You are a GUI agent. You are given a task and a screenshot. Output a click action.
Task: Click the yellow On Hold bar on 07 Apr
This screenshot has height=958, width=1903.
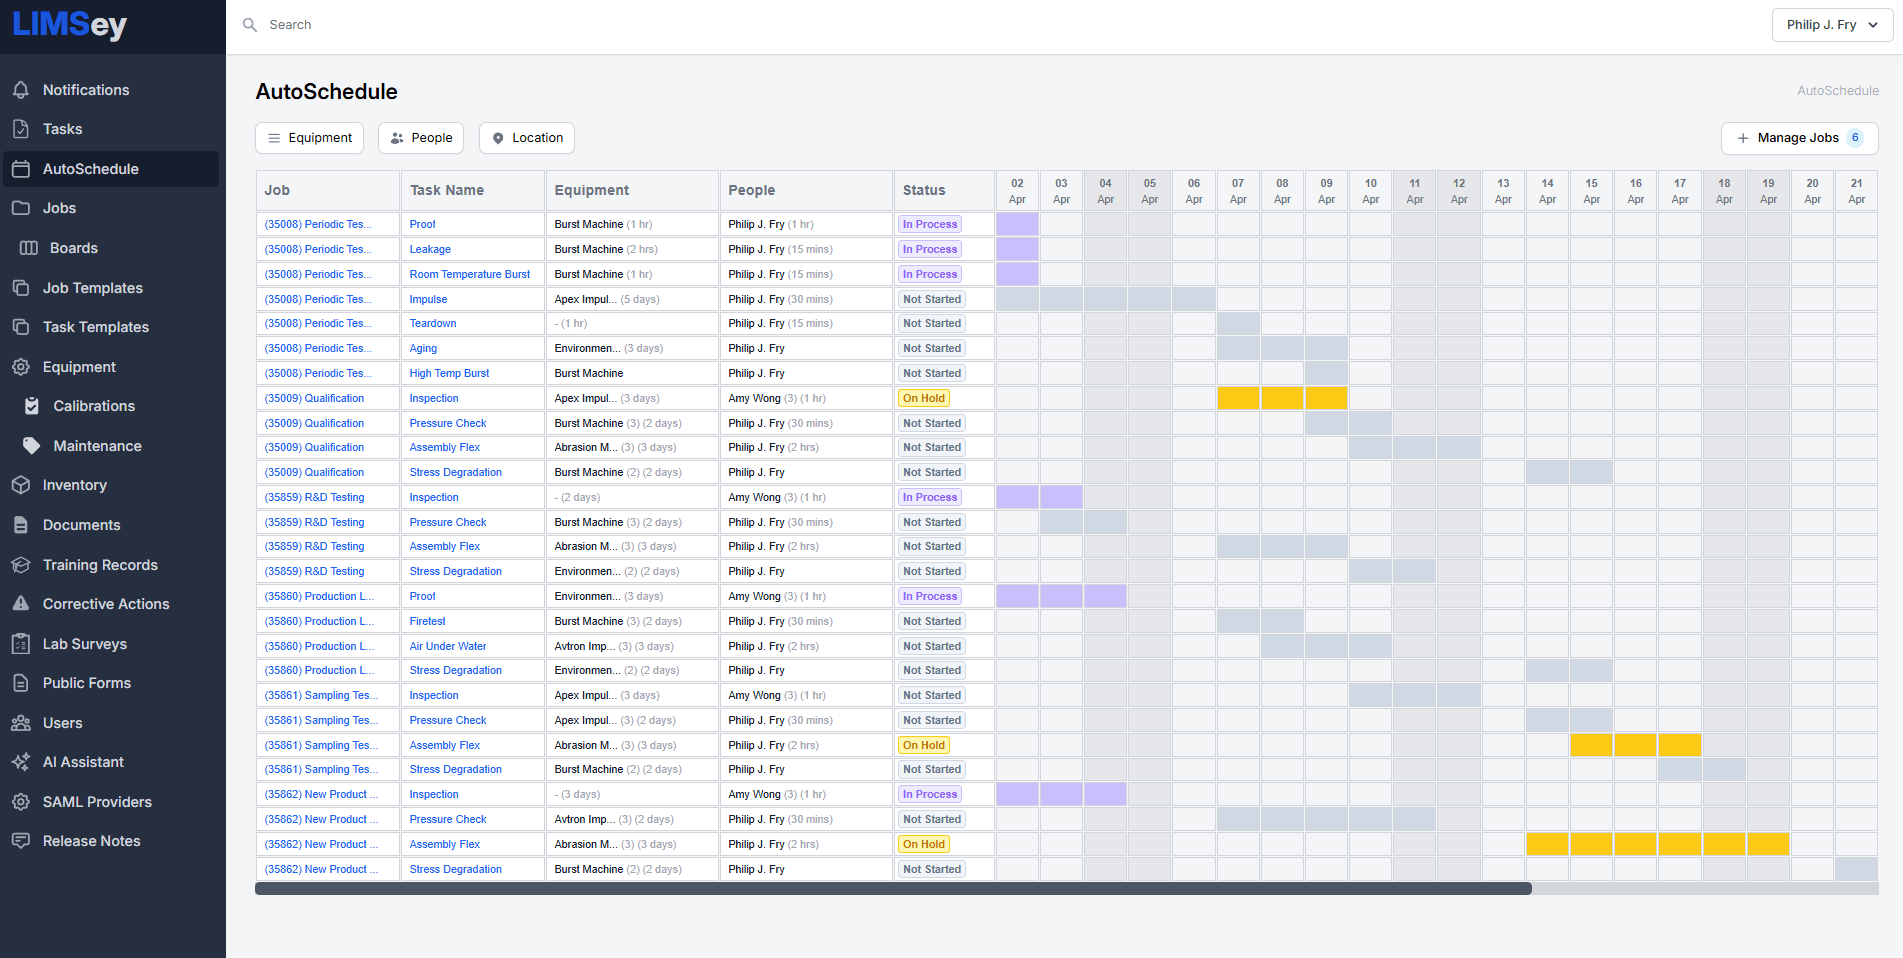pyautogui.click(x=1238, y=398)
